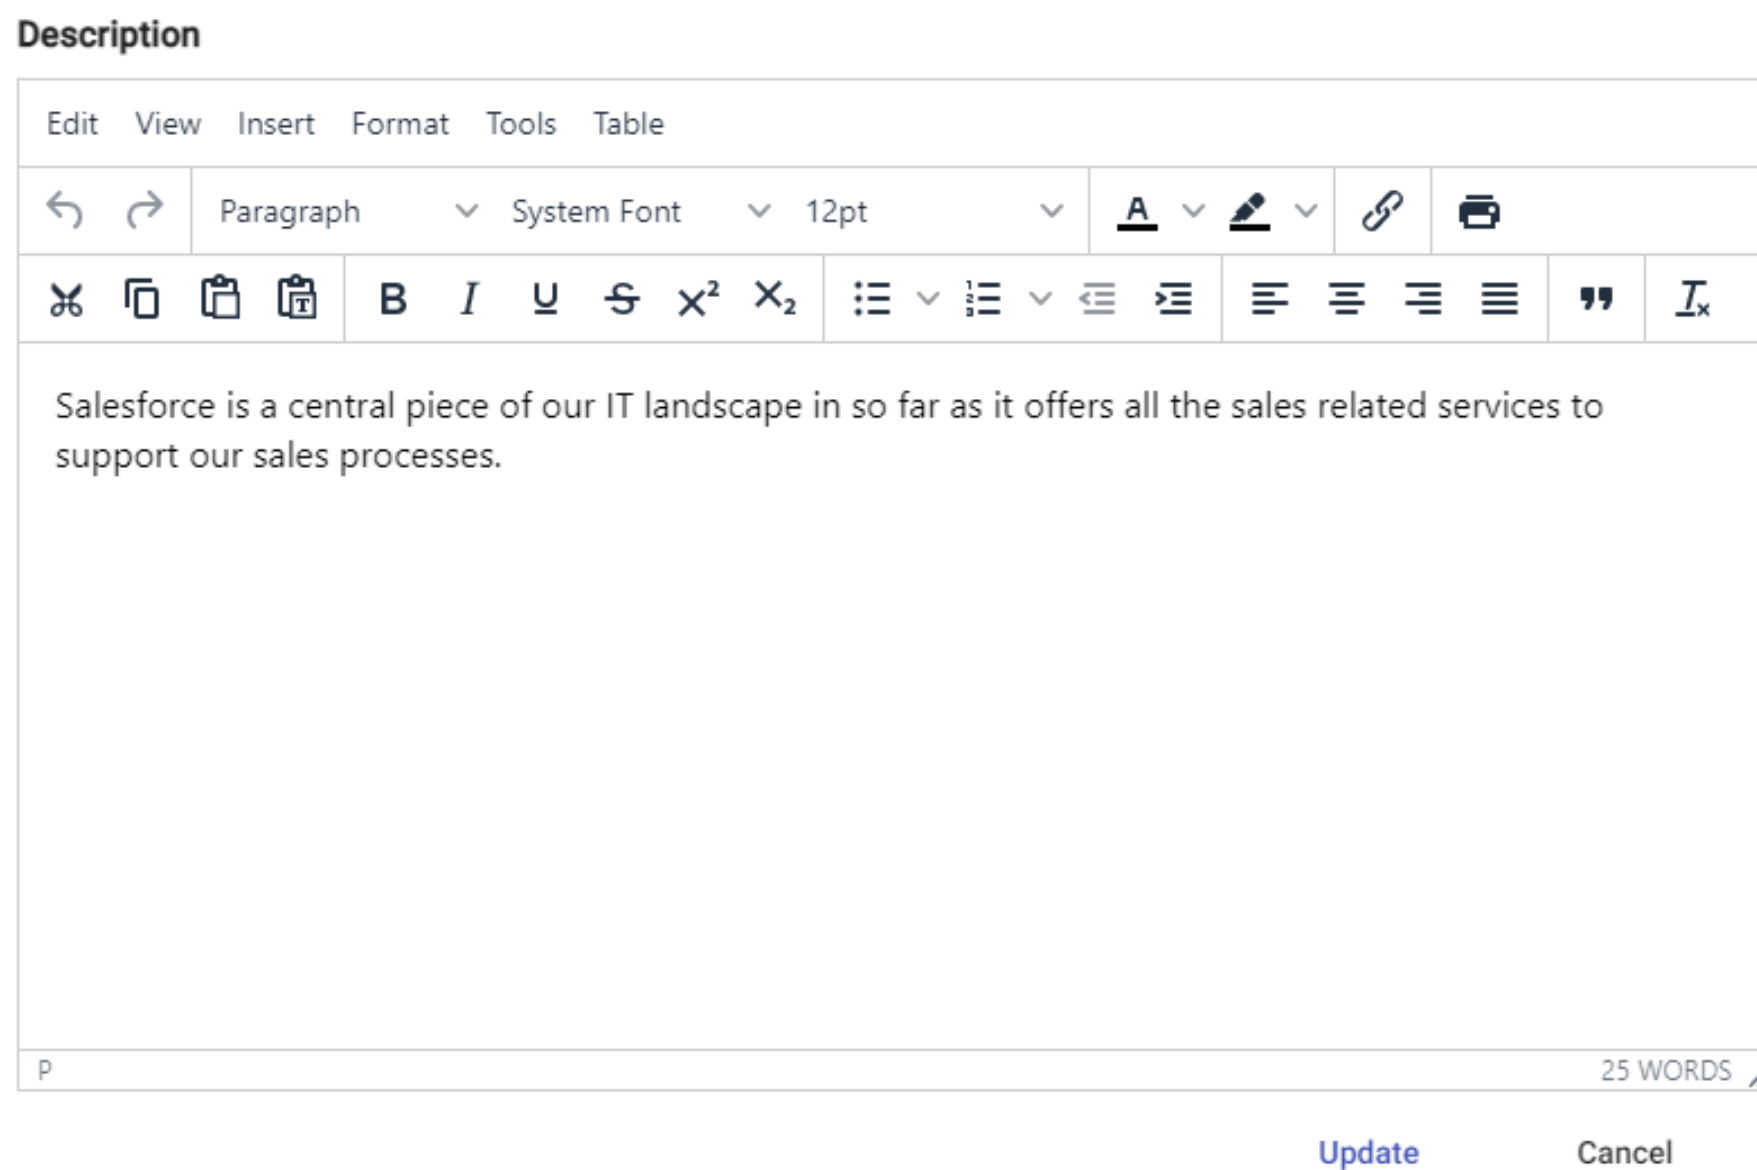The image size is (1757, 1170).
Task: Justify the text
Action: [1500, 299]
